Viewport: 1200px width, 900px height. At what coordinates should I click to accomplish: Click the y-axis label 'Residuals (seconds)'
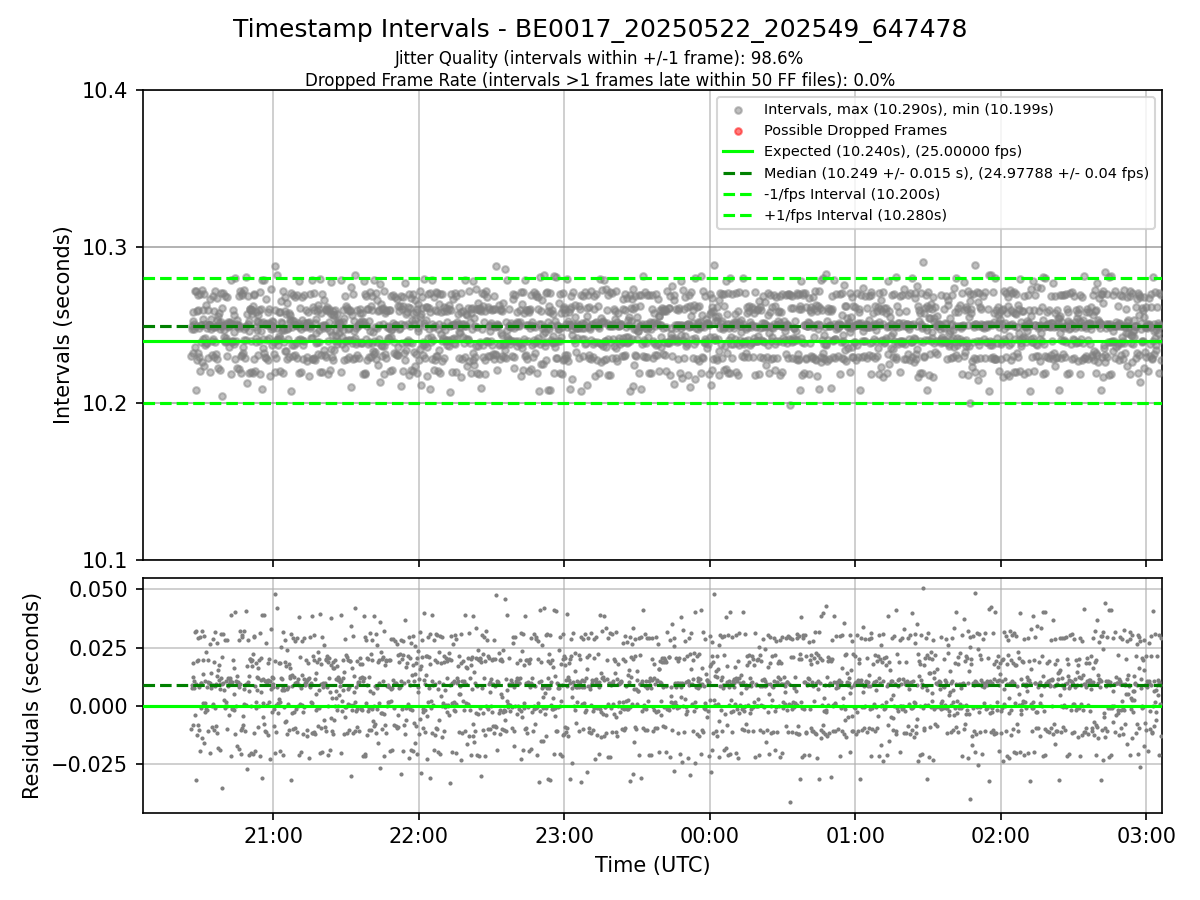pos(32,696)
